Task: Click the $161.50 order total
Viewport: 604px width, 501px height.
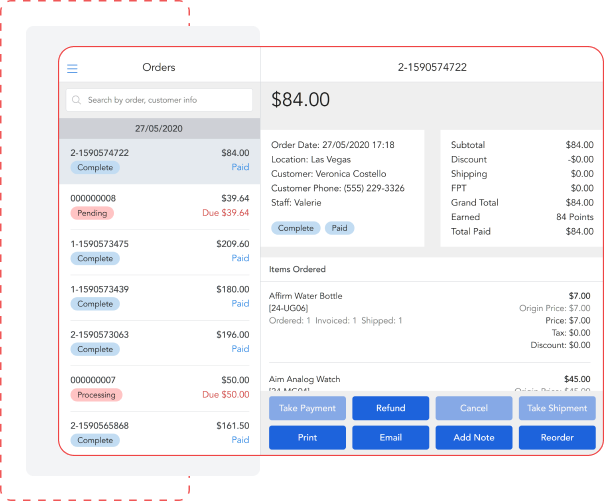Action: 233,426
